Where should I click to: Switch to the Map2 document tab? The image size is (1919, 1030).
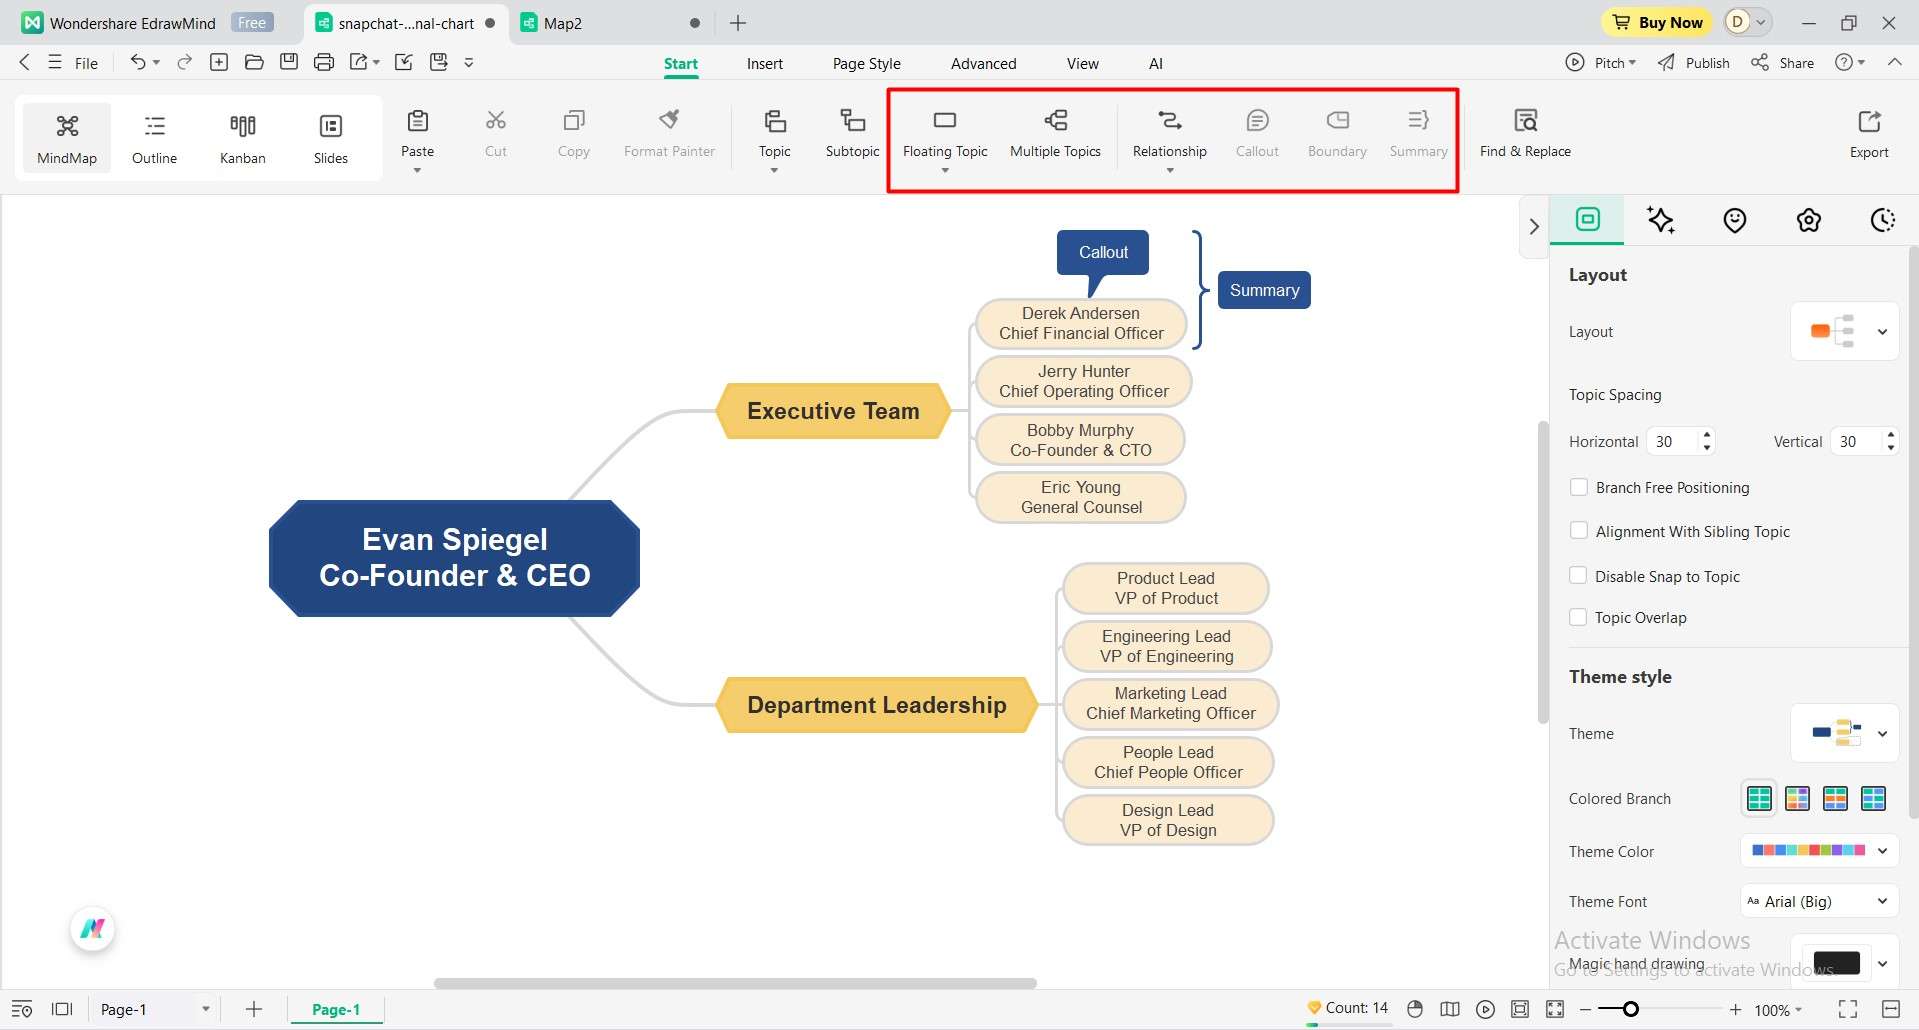[563, 22]
